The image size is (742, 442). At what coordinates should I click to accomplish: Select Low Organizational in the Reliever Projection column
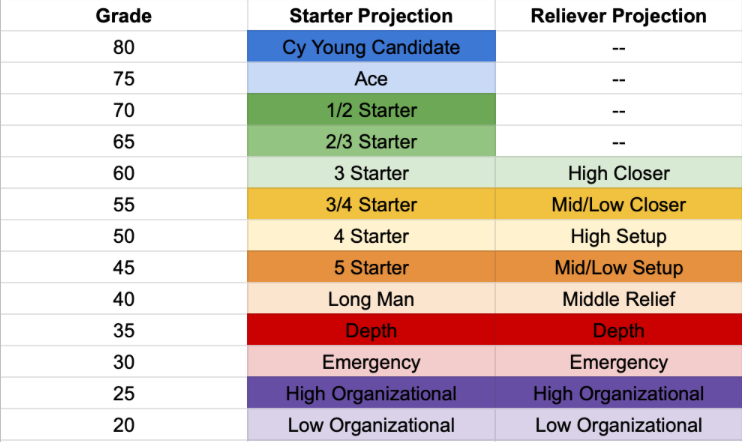pyautogui.click(x=618, y=425)
